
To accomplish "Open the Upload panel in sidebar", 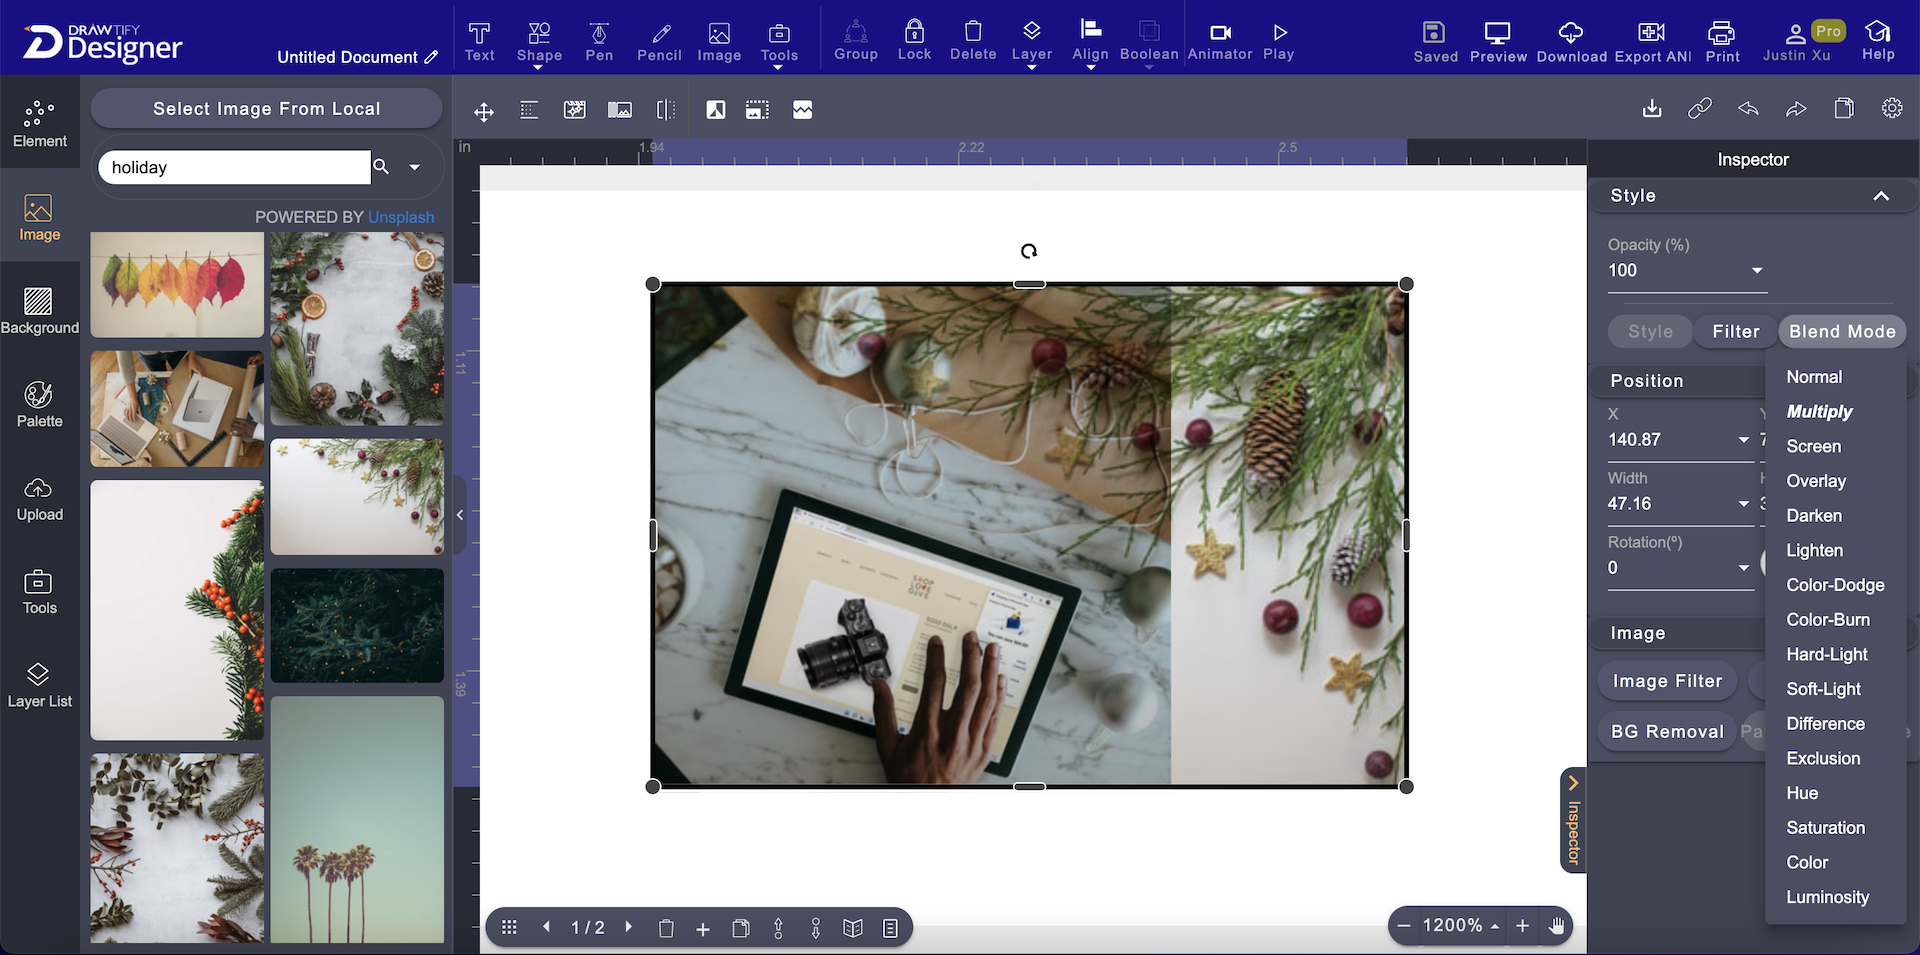I will click(40, 498).
